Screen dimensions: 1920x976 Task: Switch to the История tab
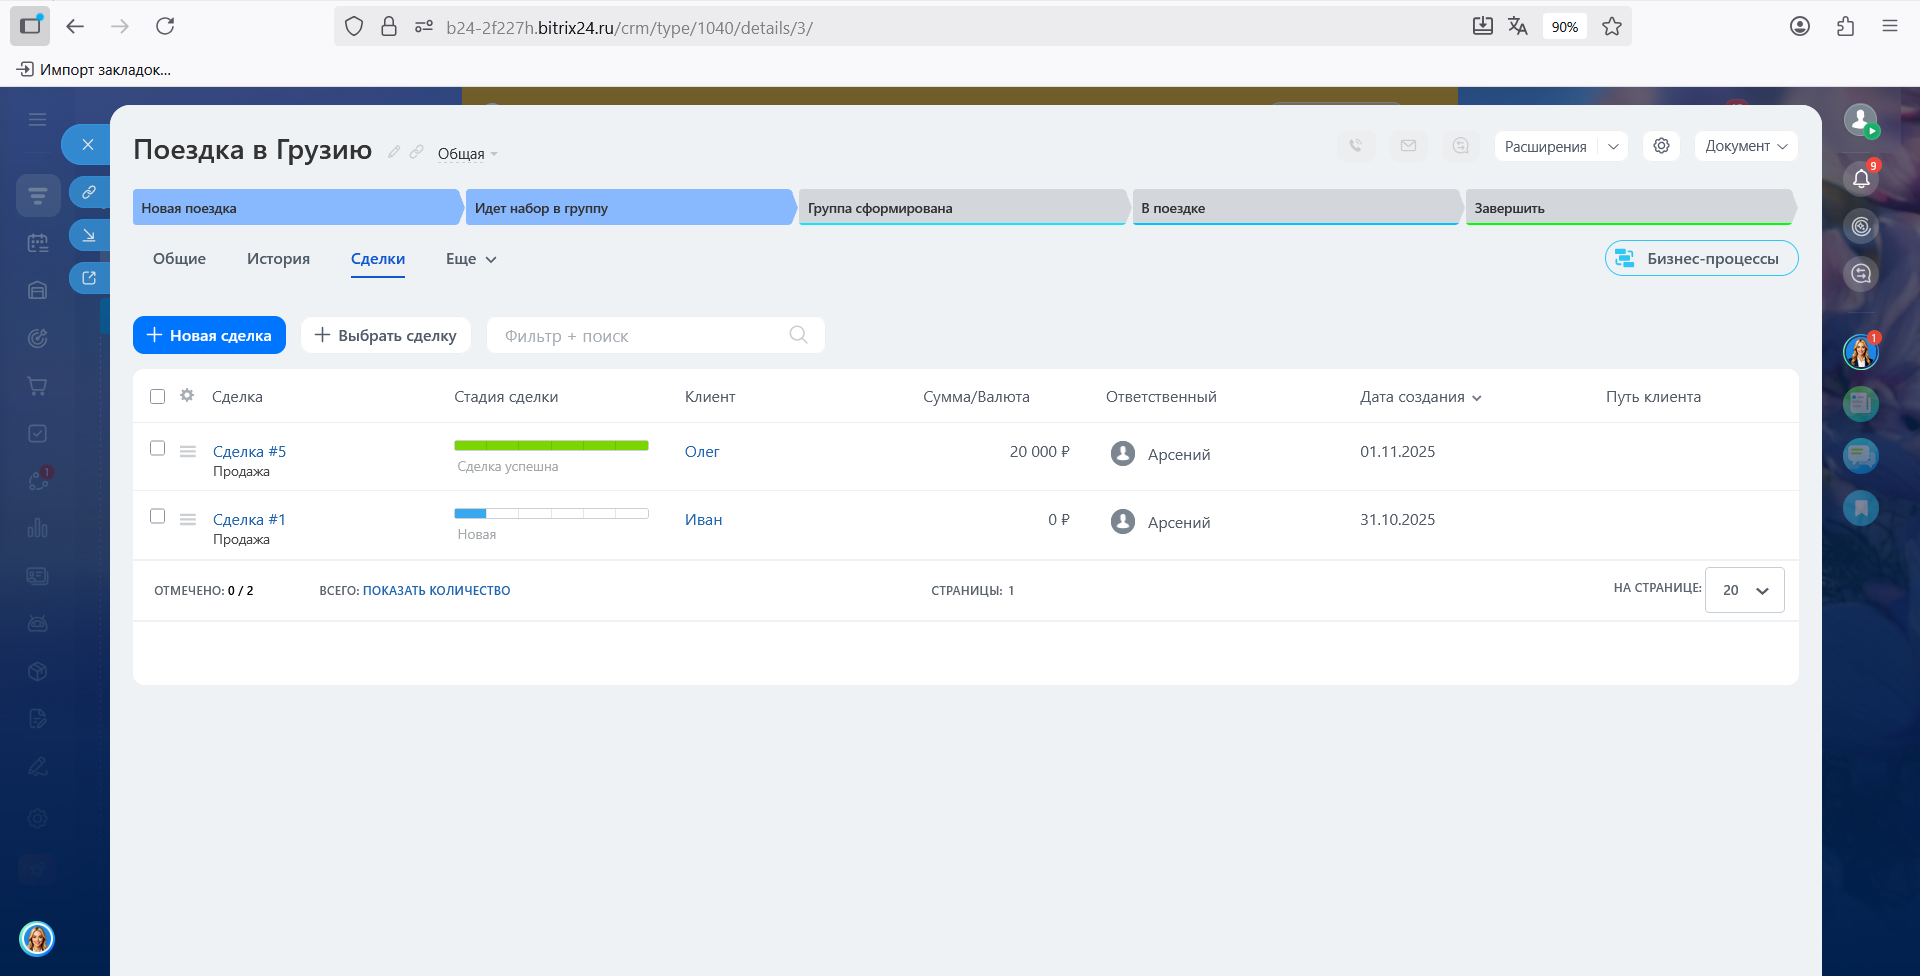(x=278, y=259)
